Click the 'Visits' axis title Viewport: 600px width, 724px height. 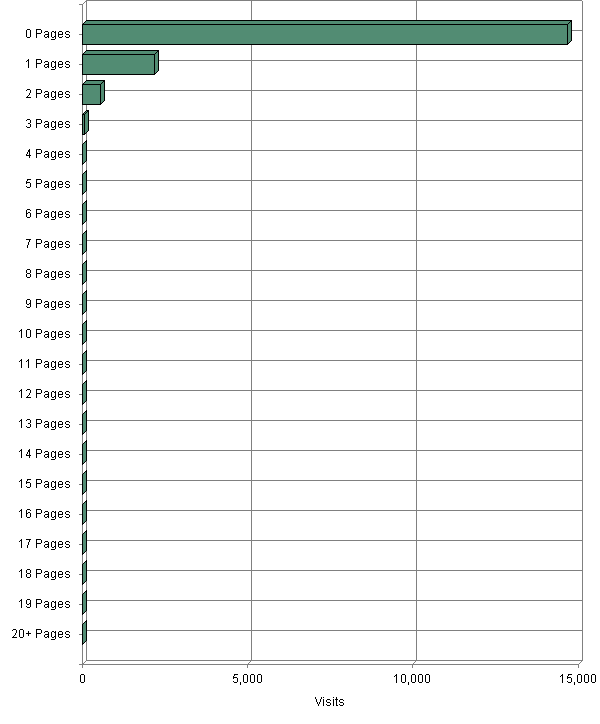pos(329,702)
